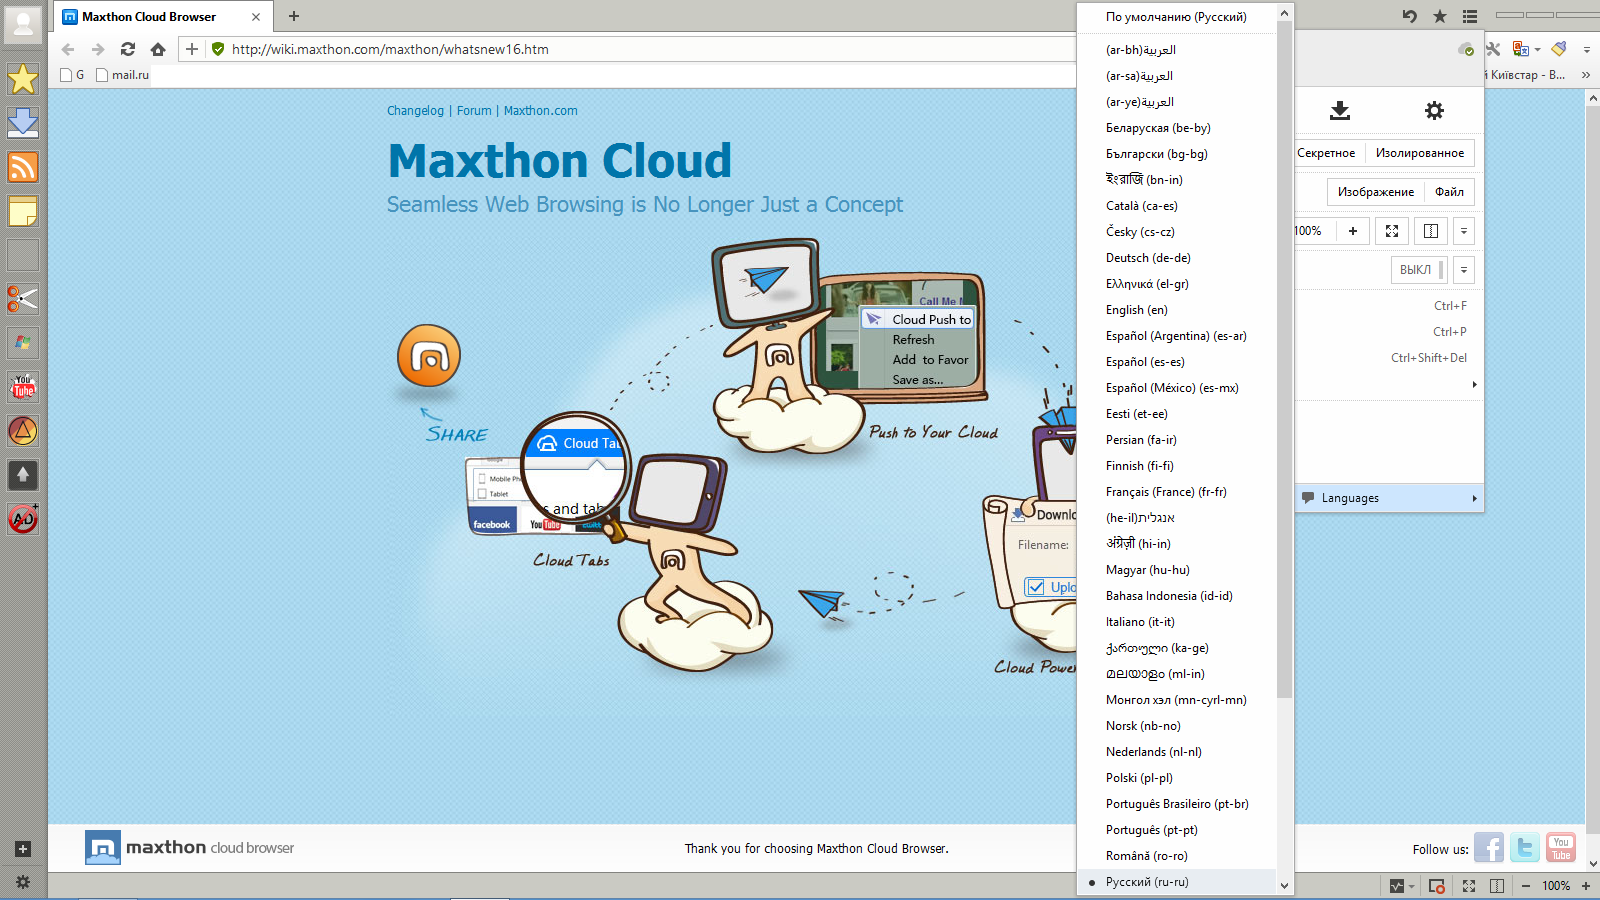Open the dropdown beside the ВЫКЛ toggle
Screen dimensions: 1600x900
[1464, 270]
